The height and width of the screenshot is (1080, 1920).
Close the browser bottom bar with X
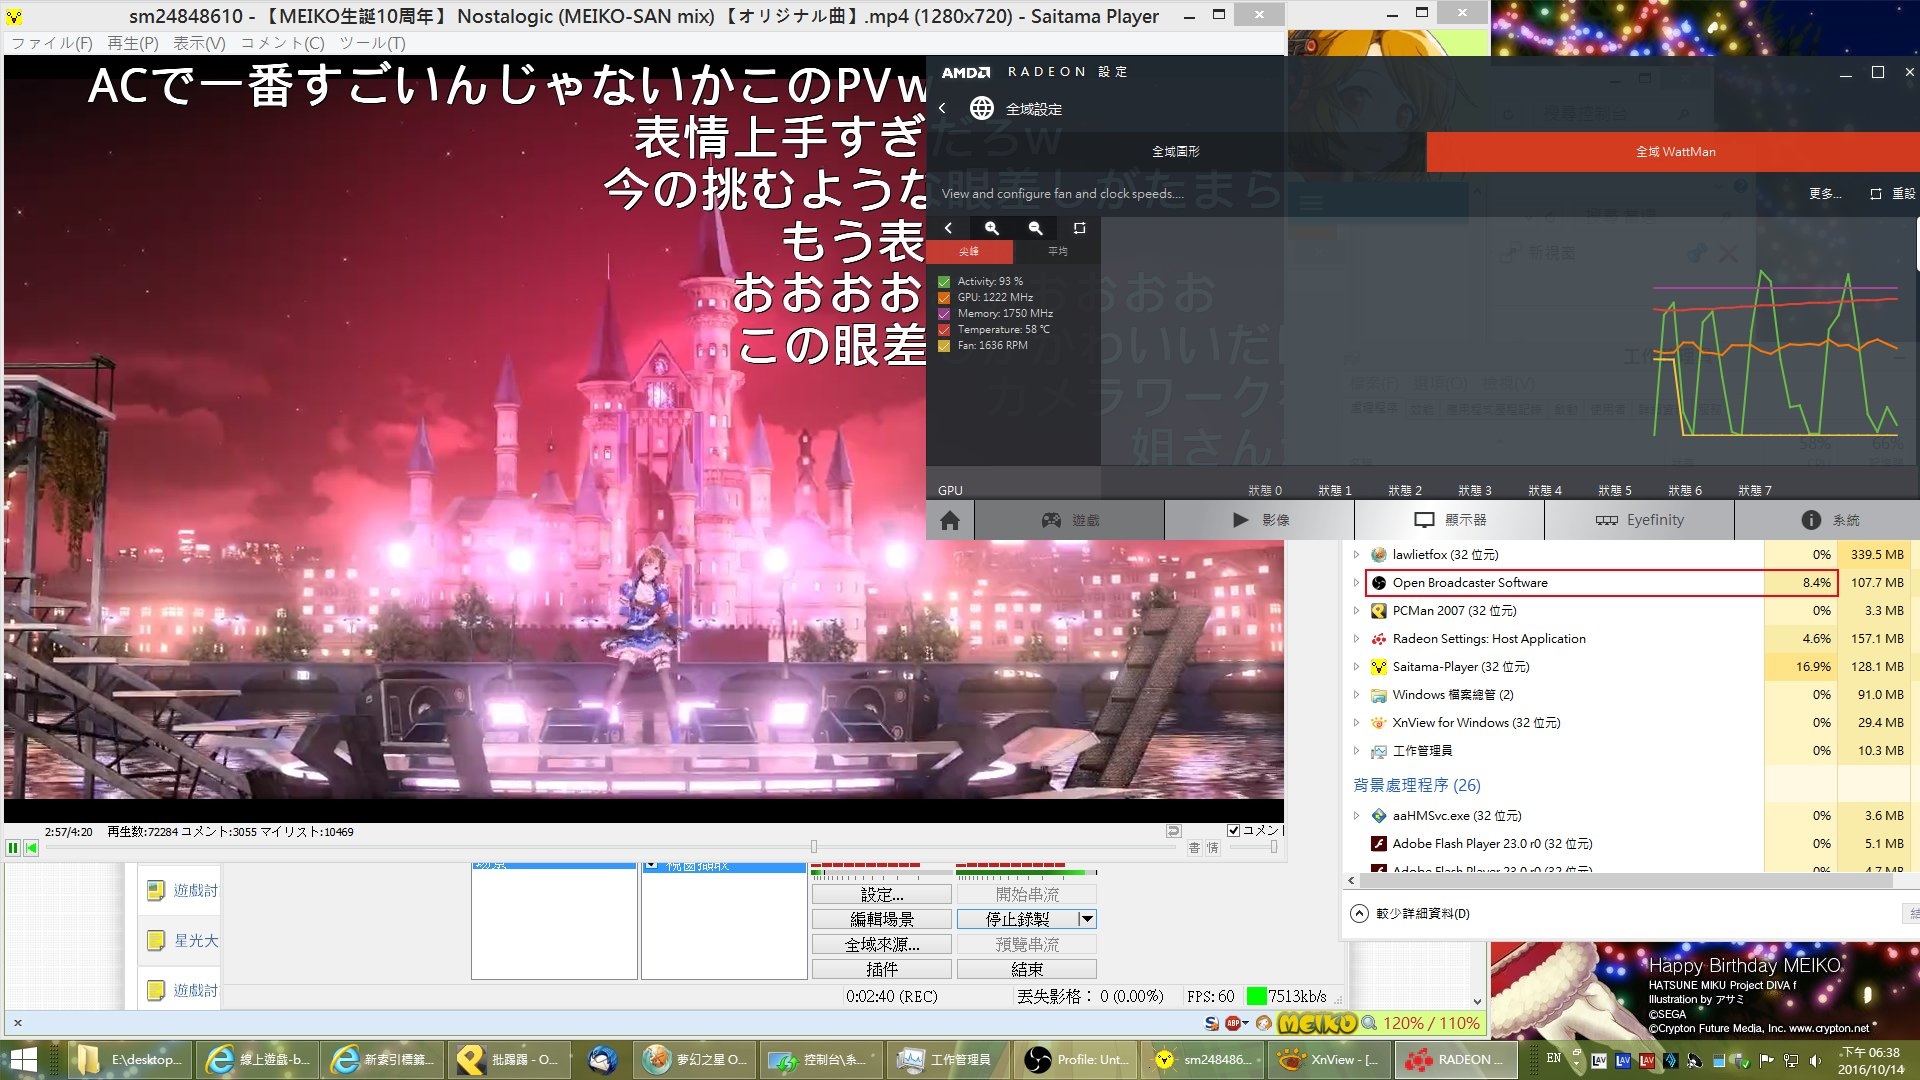coord(17,1023)
